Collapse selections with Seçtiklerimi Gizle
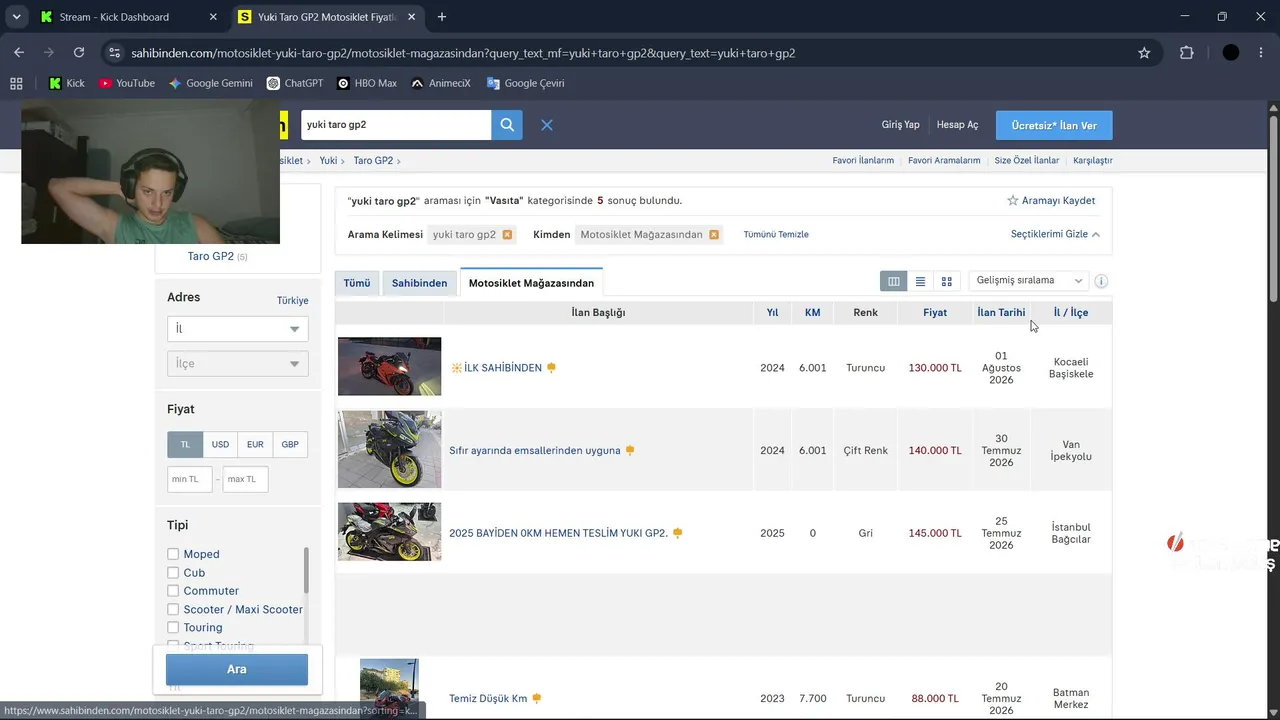 coord(1055,234)
